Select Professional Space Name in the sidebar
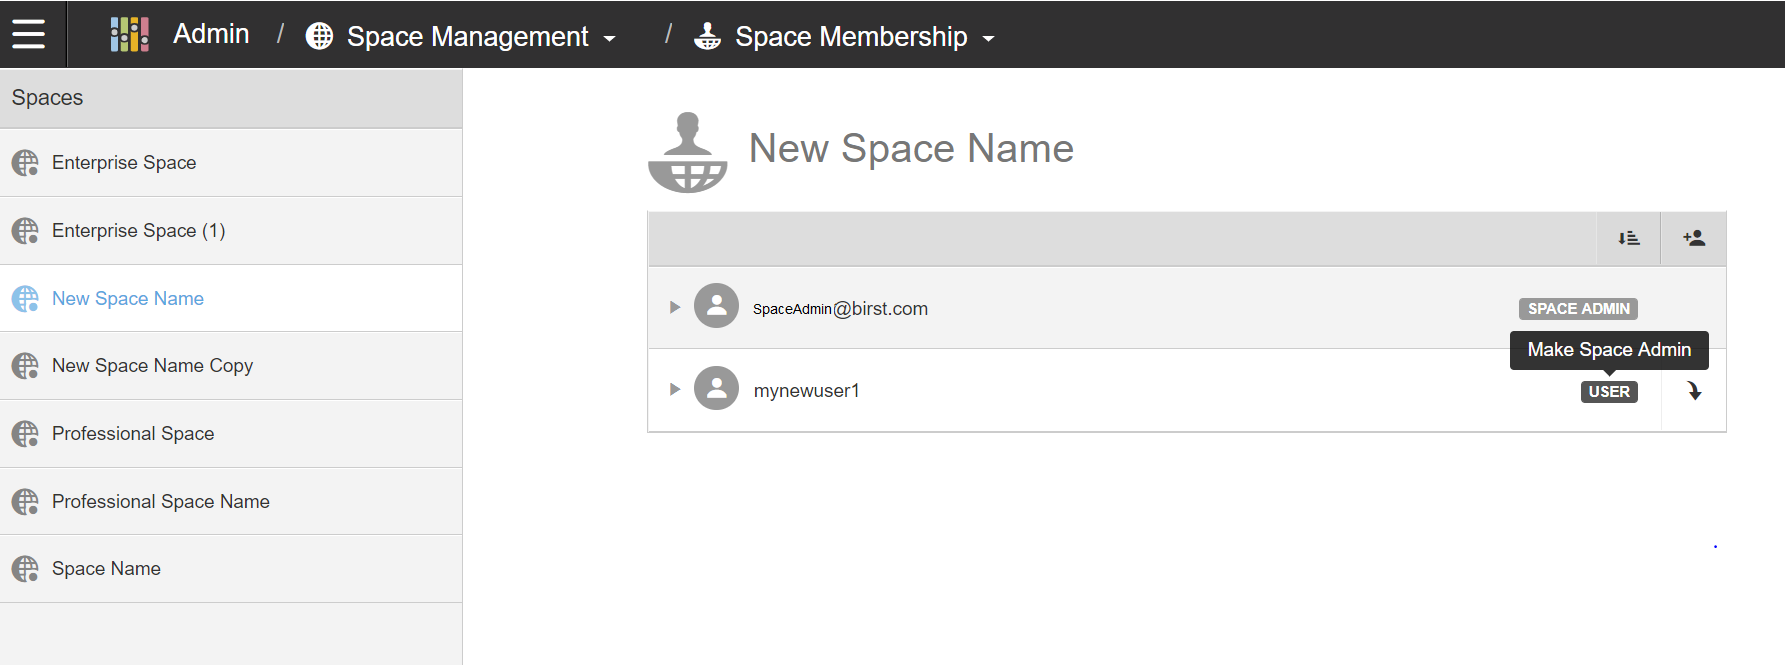Image resolution: width=1785 pixels, height=665 pixels. point(160,502)
